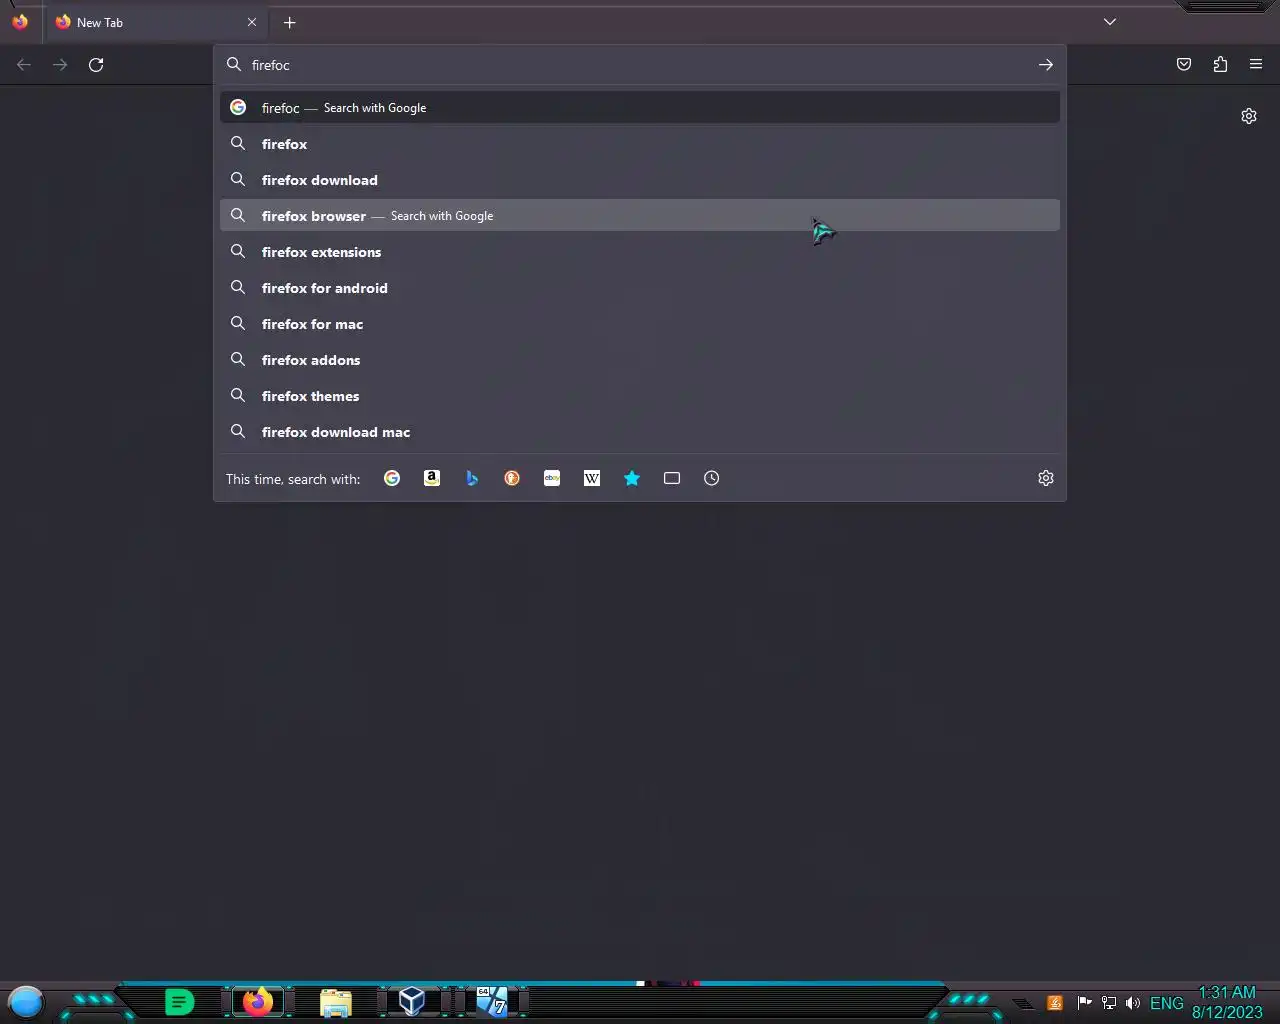1280x1024 pixels.
Task: Click the volume speaker tray icon
Action: (x=1132, y=1003)
